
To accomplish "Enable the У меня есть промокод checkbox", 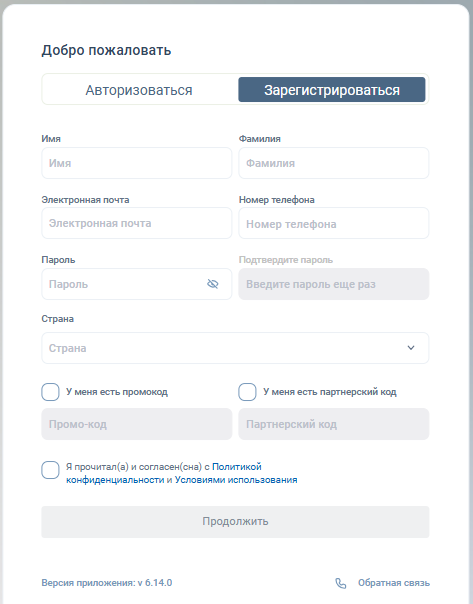I will click(50, 392).
